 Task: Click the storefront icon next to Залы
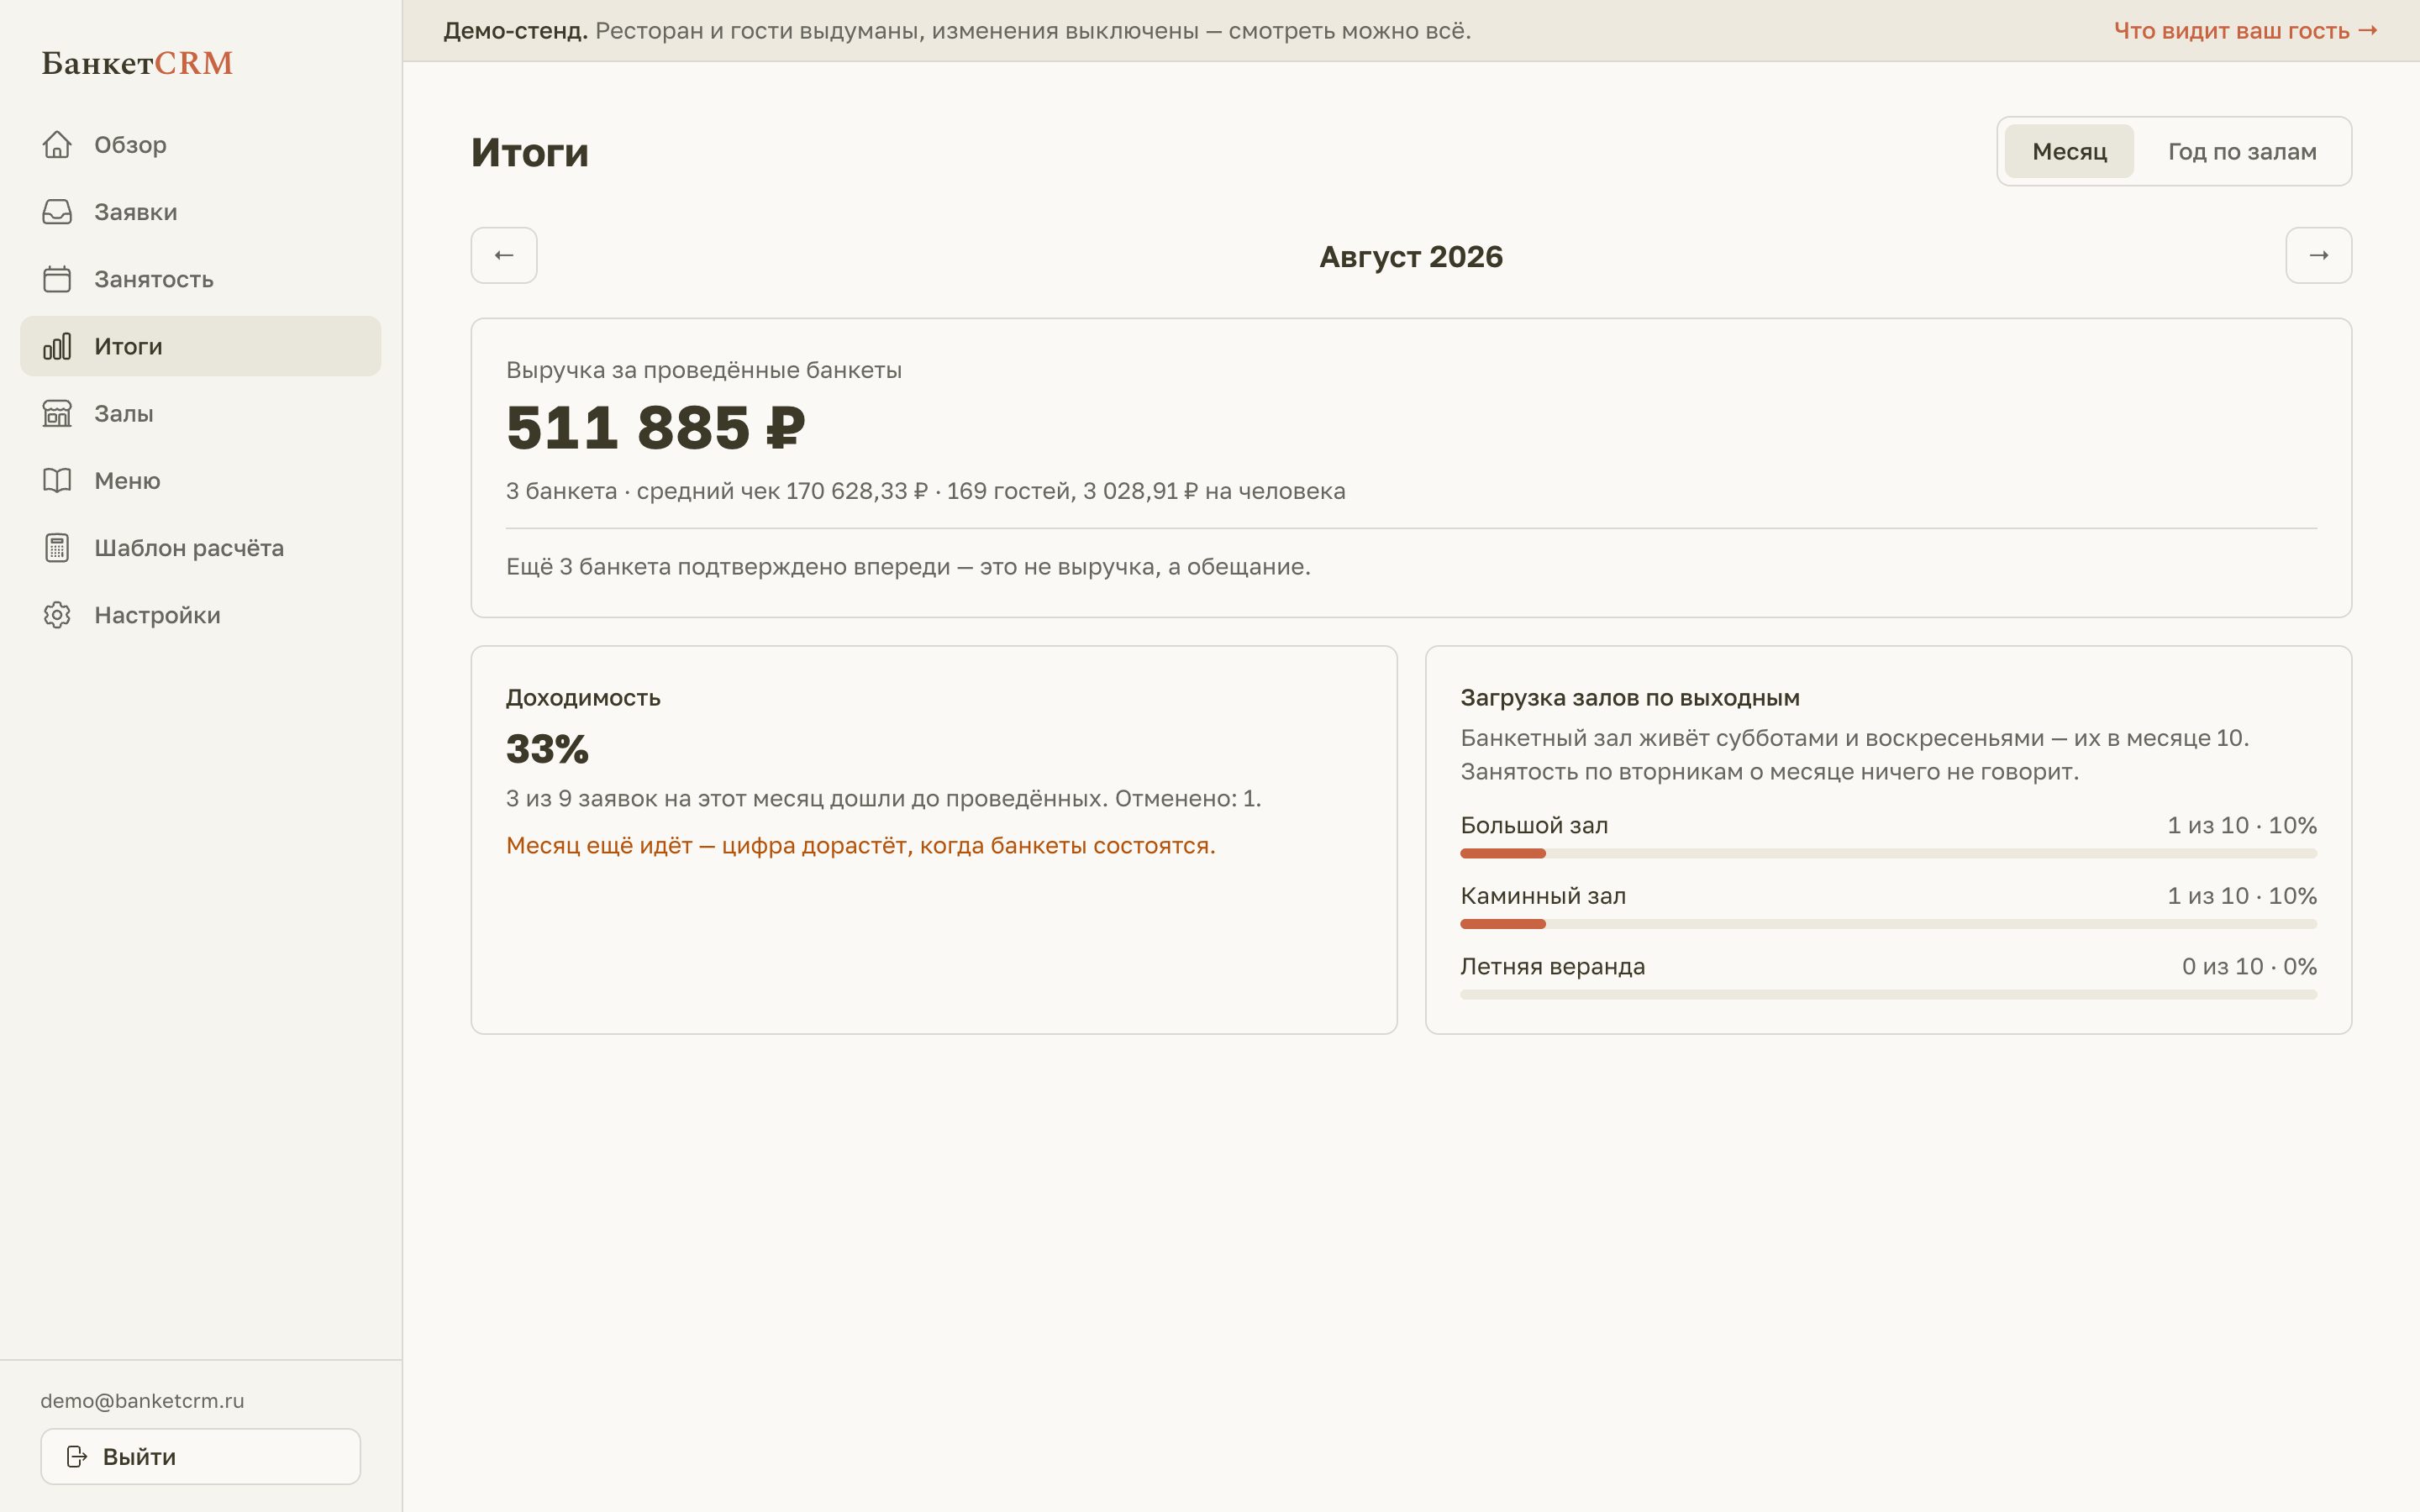[x=57, y=413]
